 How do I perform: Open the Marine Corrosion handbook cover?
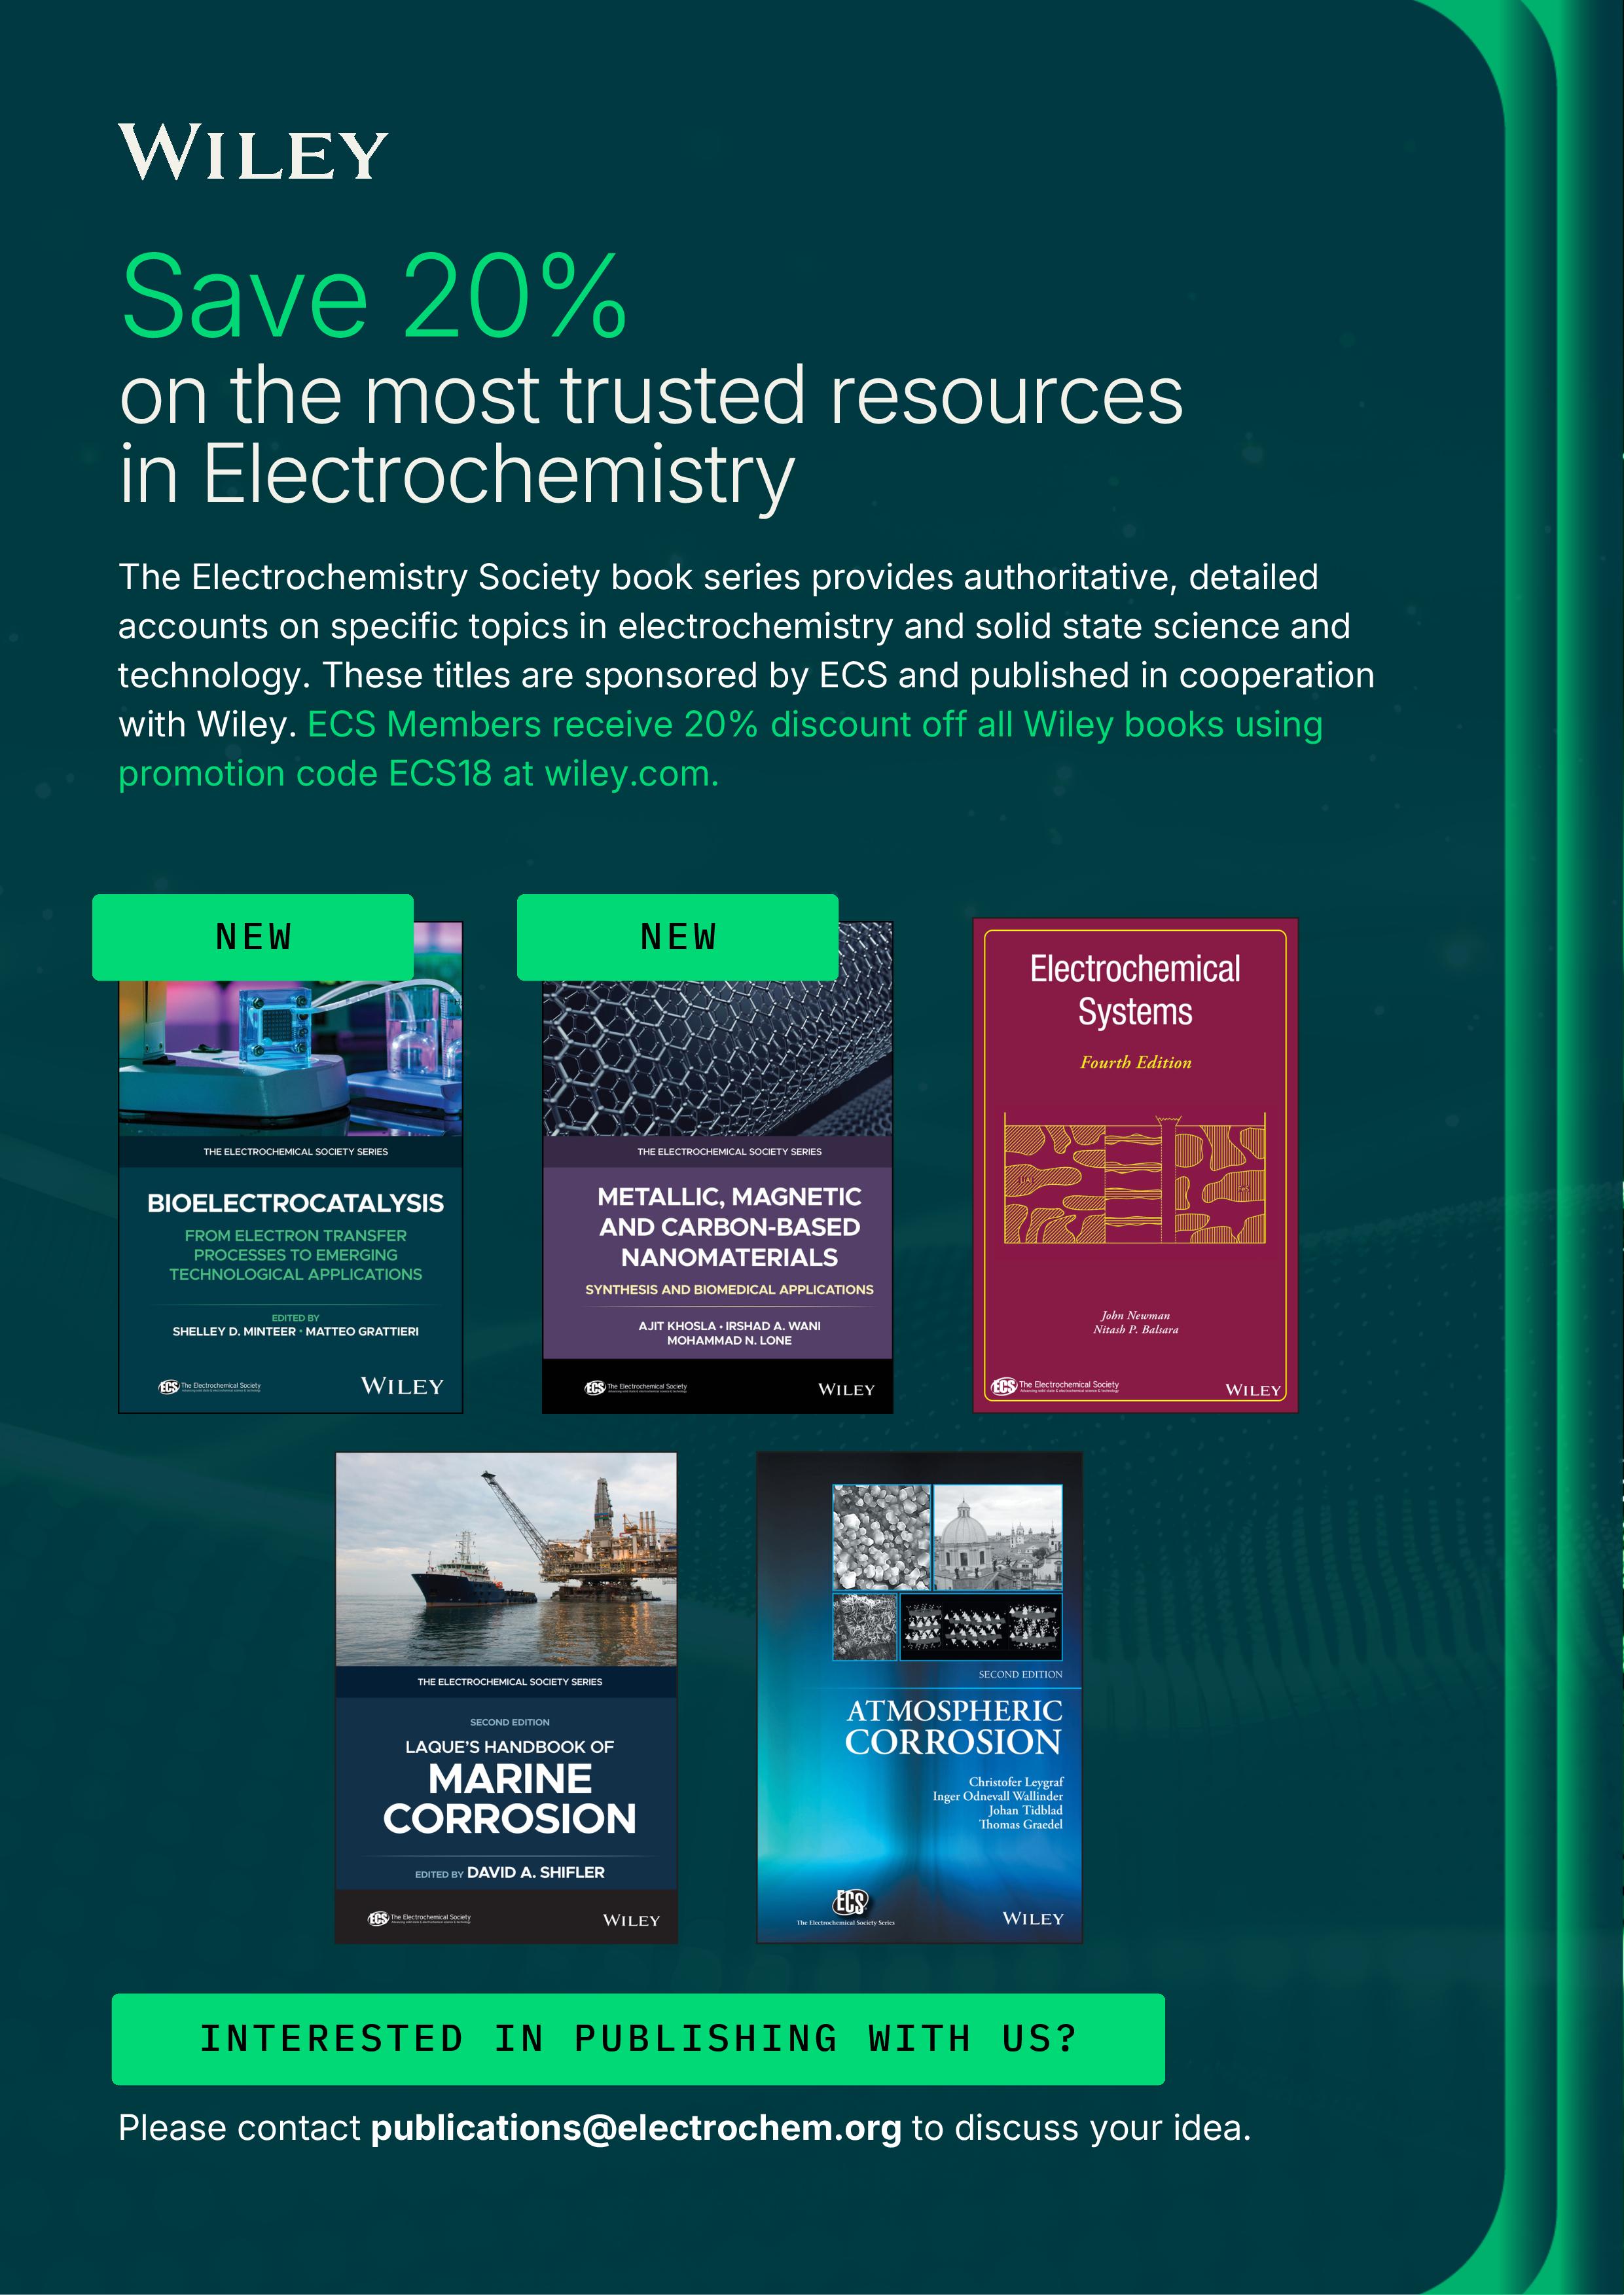coord(506,1700)
